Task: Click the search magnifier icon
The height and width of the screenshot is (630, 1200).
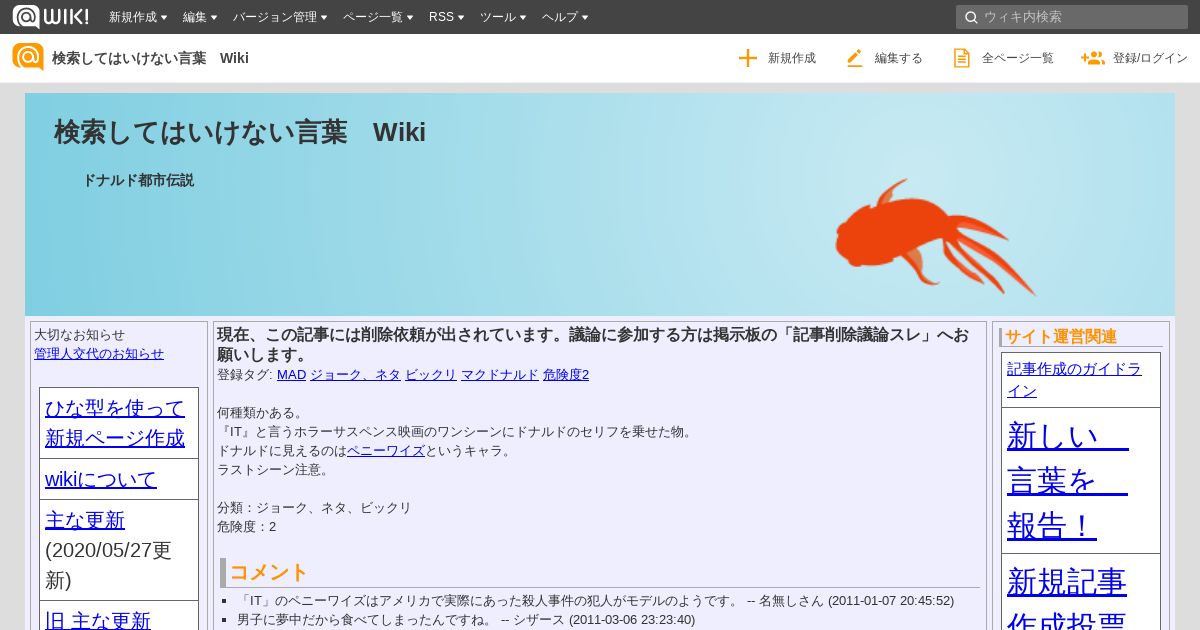Action: tap(970, 17)
